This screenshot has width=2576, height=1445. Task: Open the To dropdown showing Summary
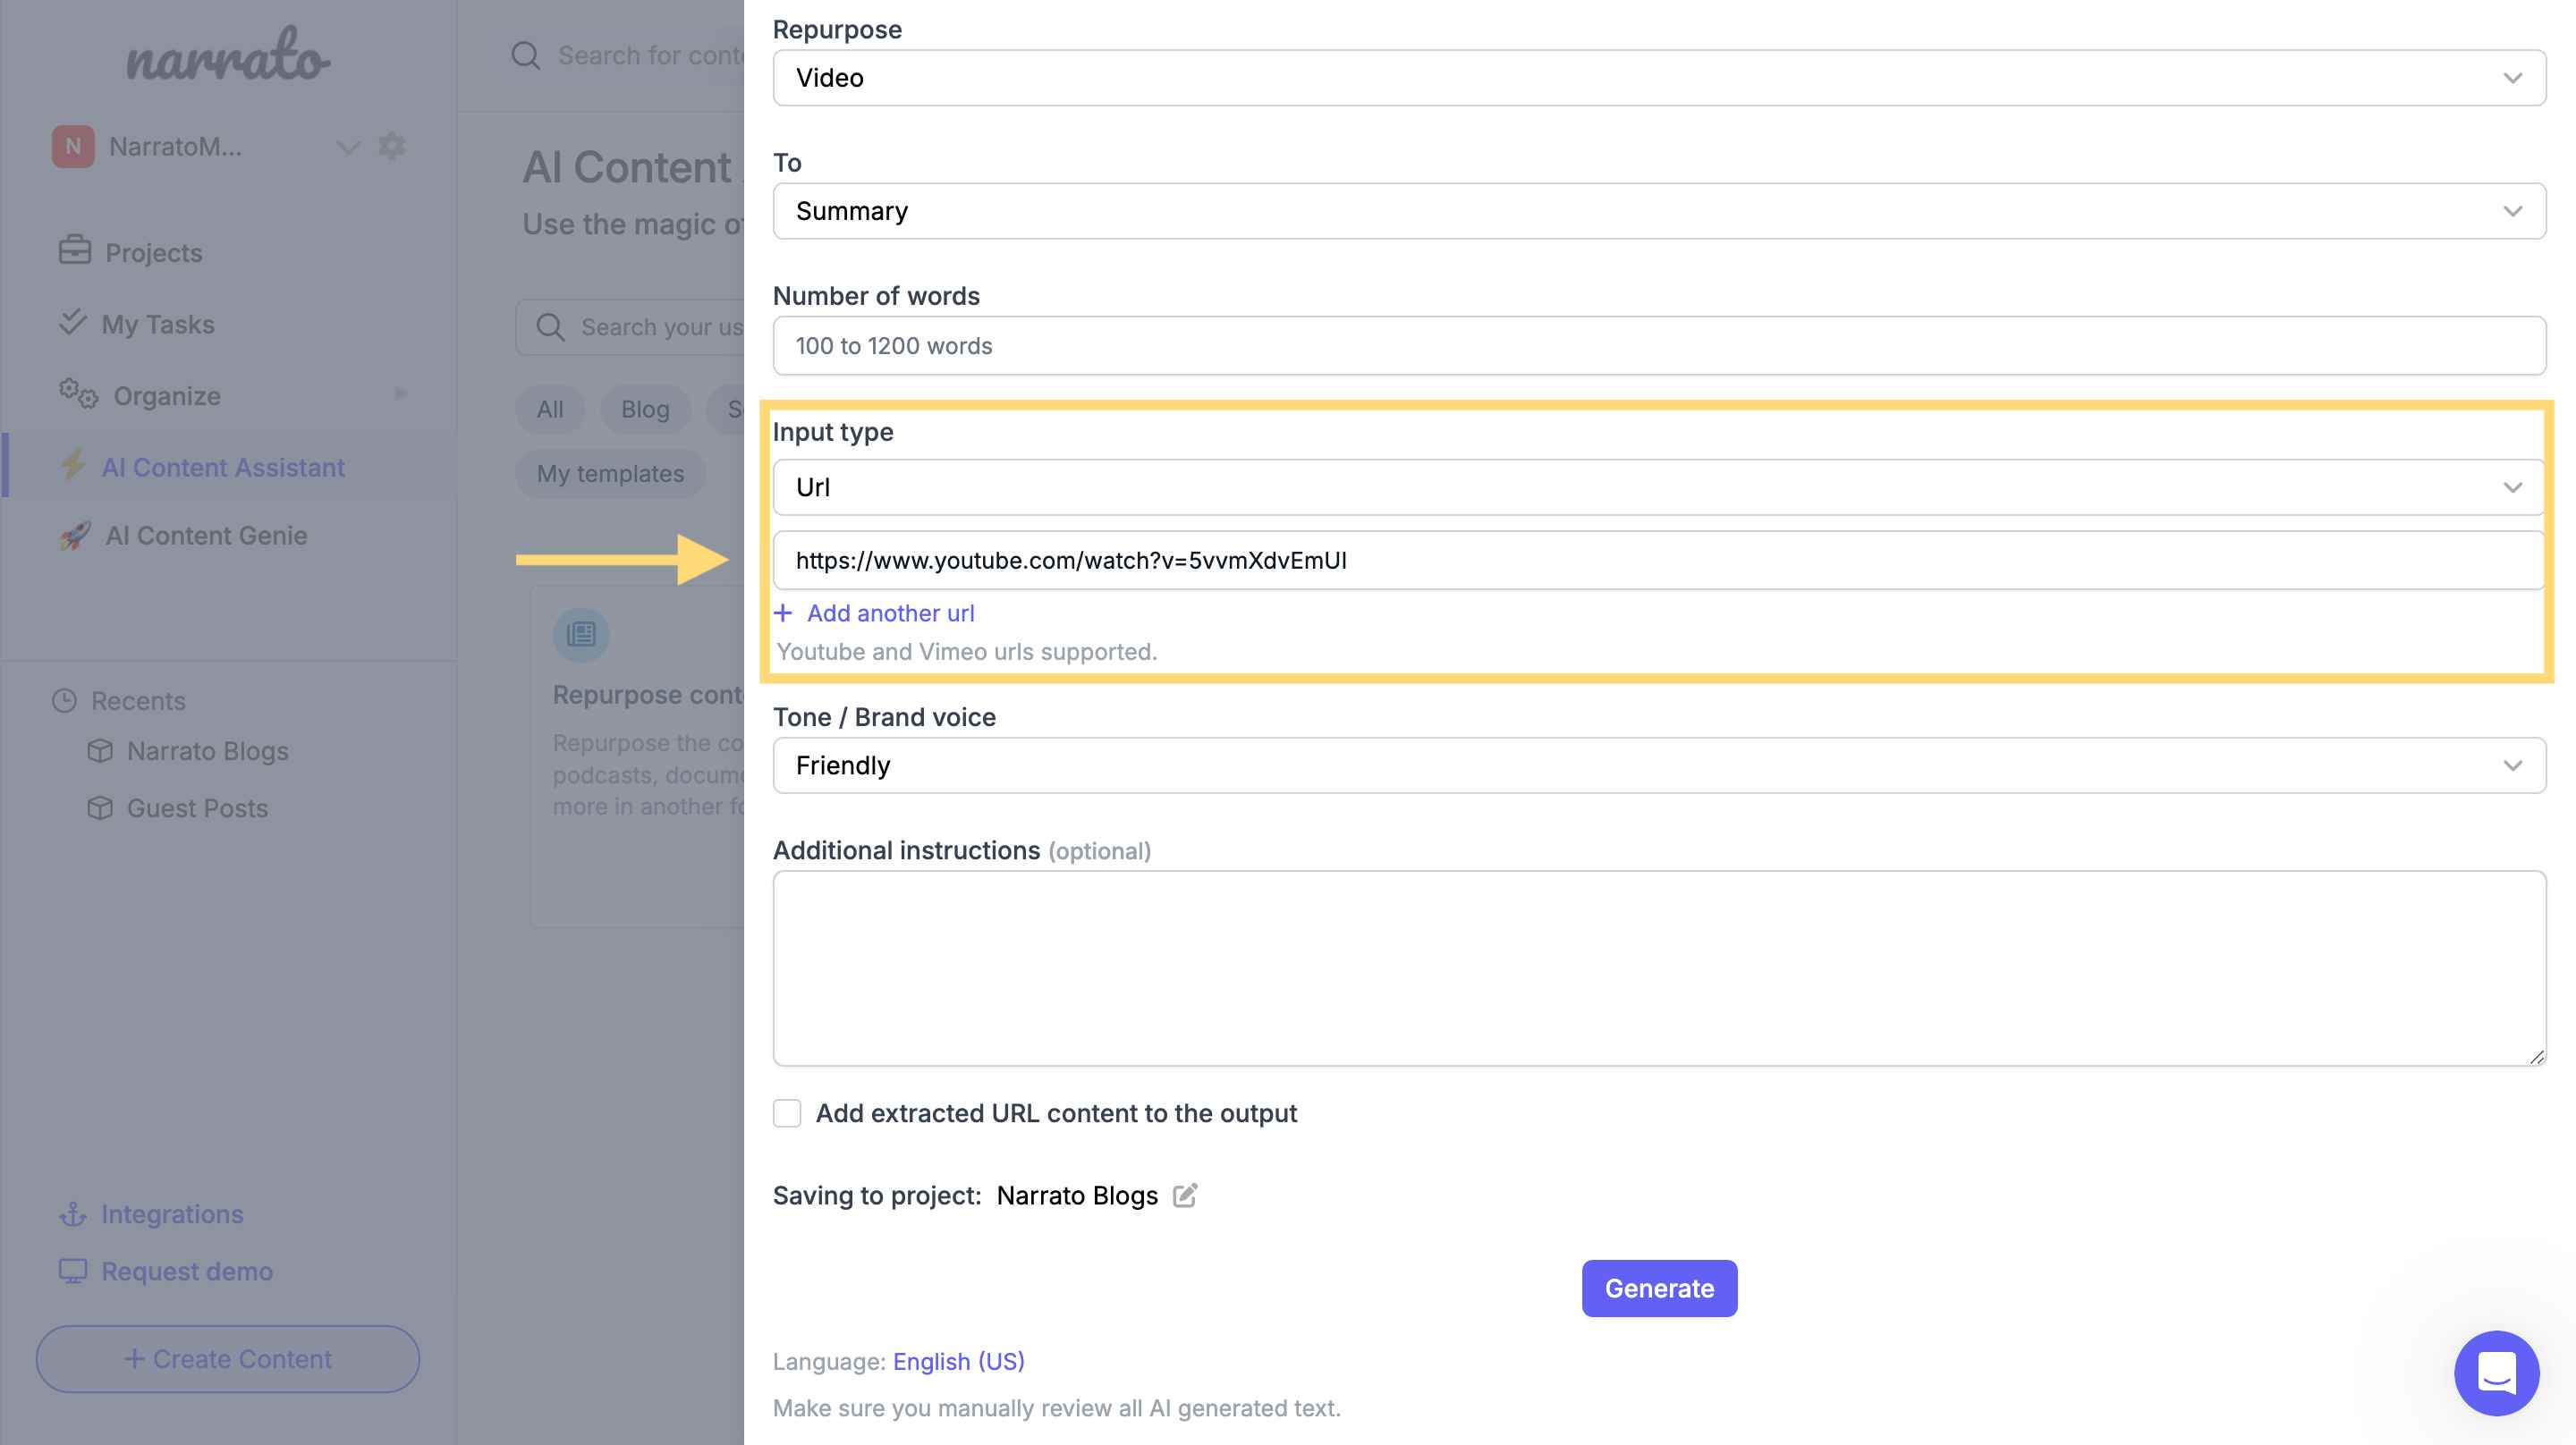click(x=1659, y=211)
